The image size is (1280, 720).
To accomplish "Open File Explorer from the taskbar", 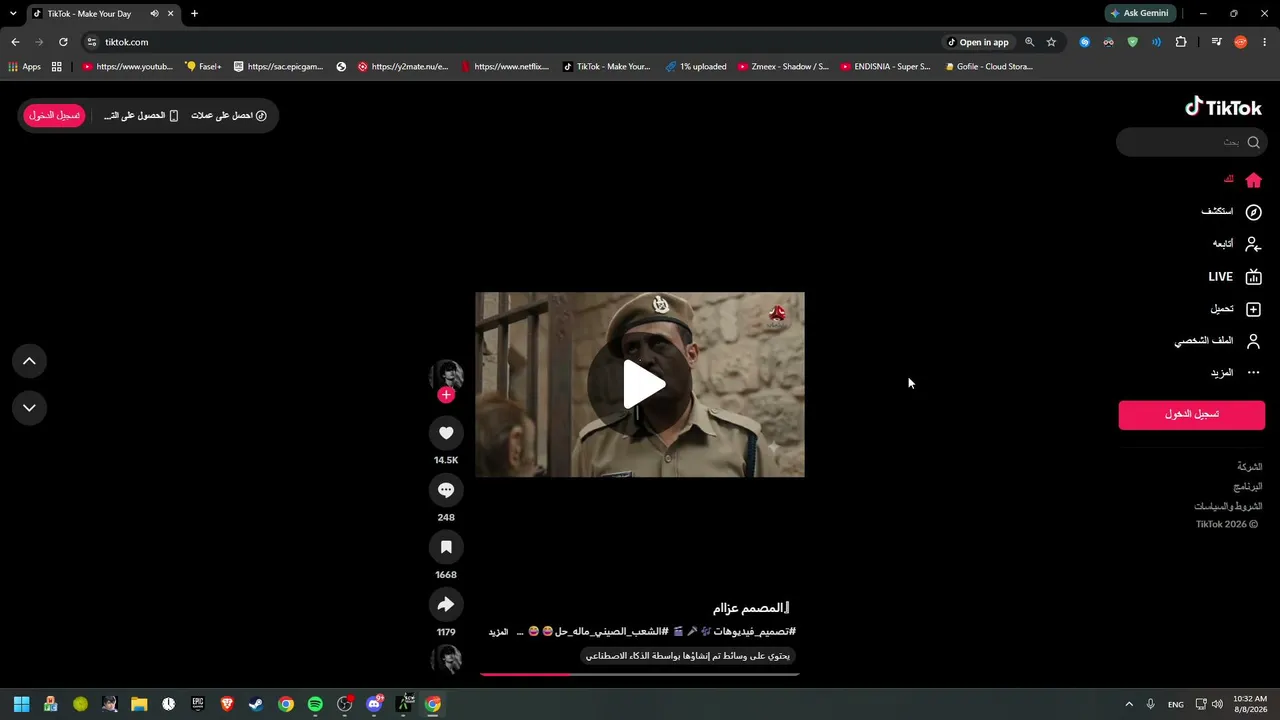I will pyautogui.click(x=139, y=704).
